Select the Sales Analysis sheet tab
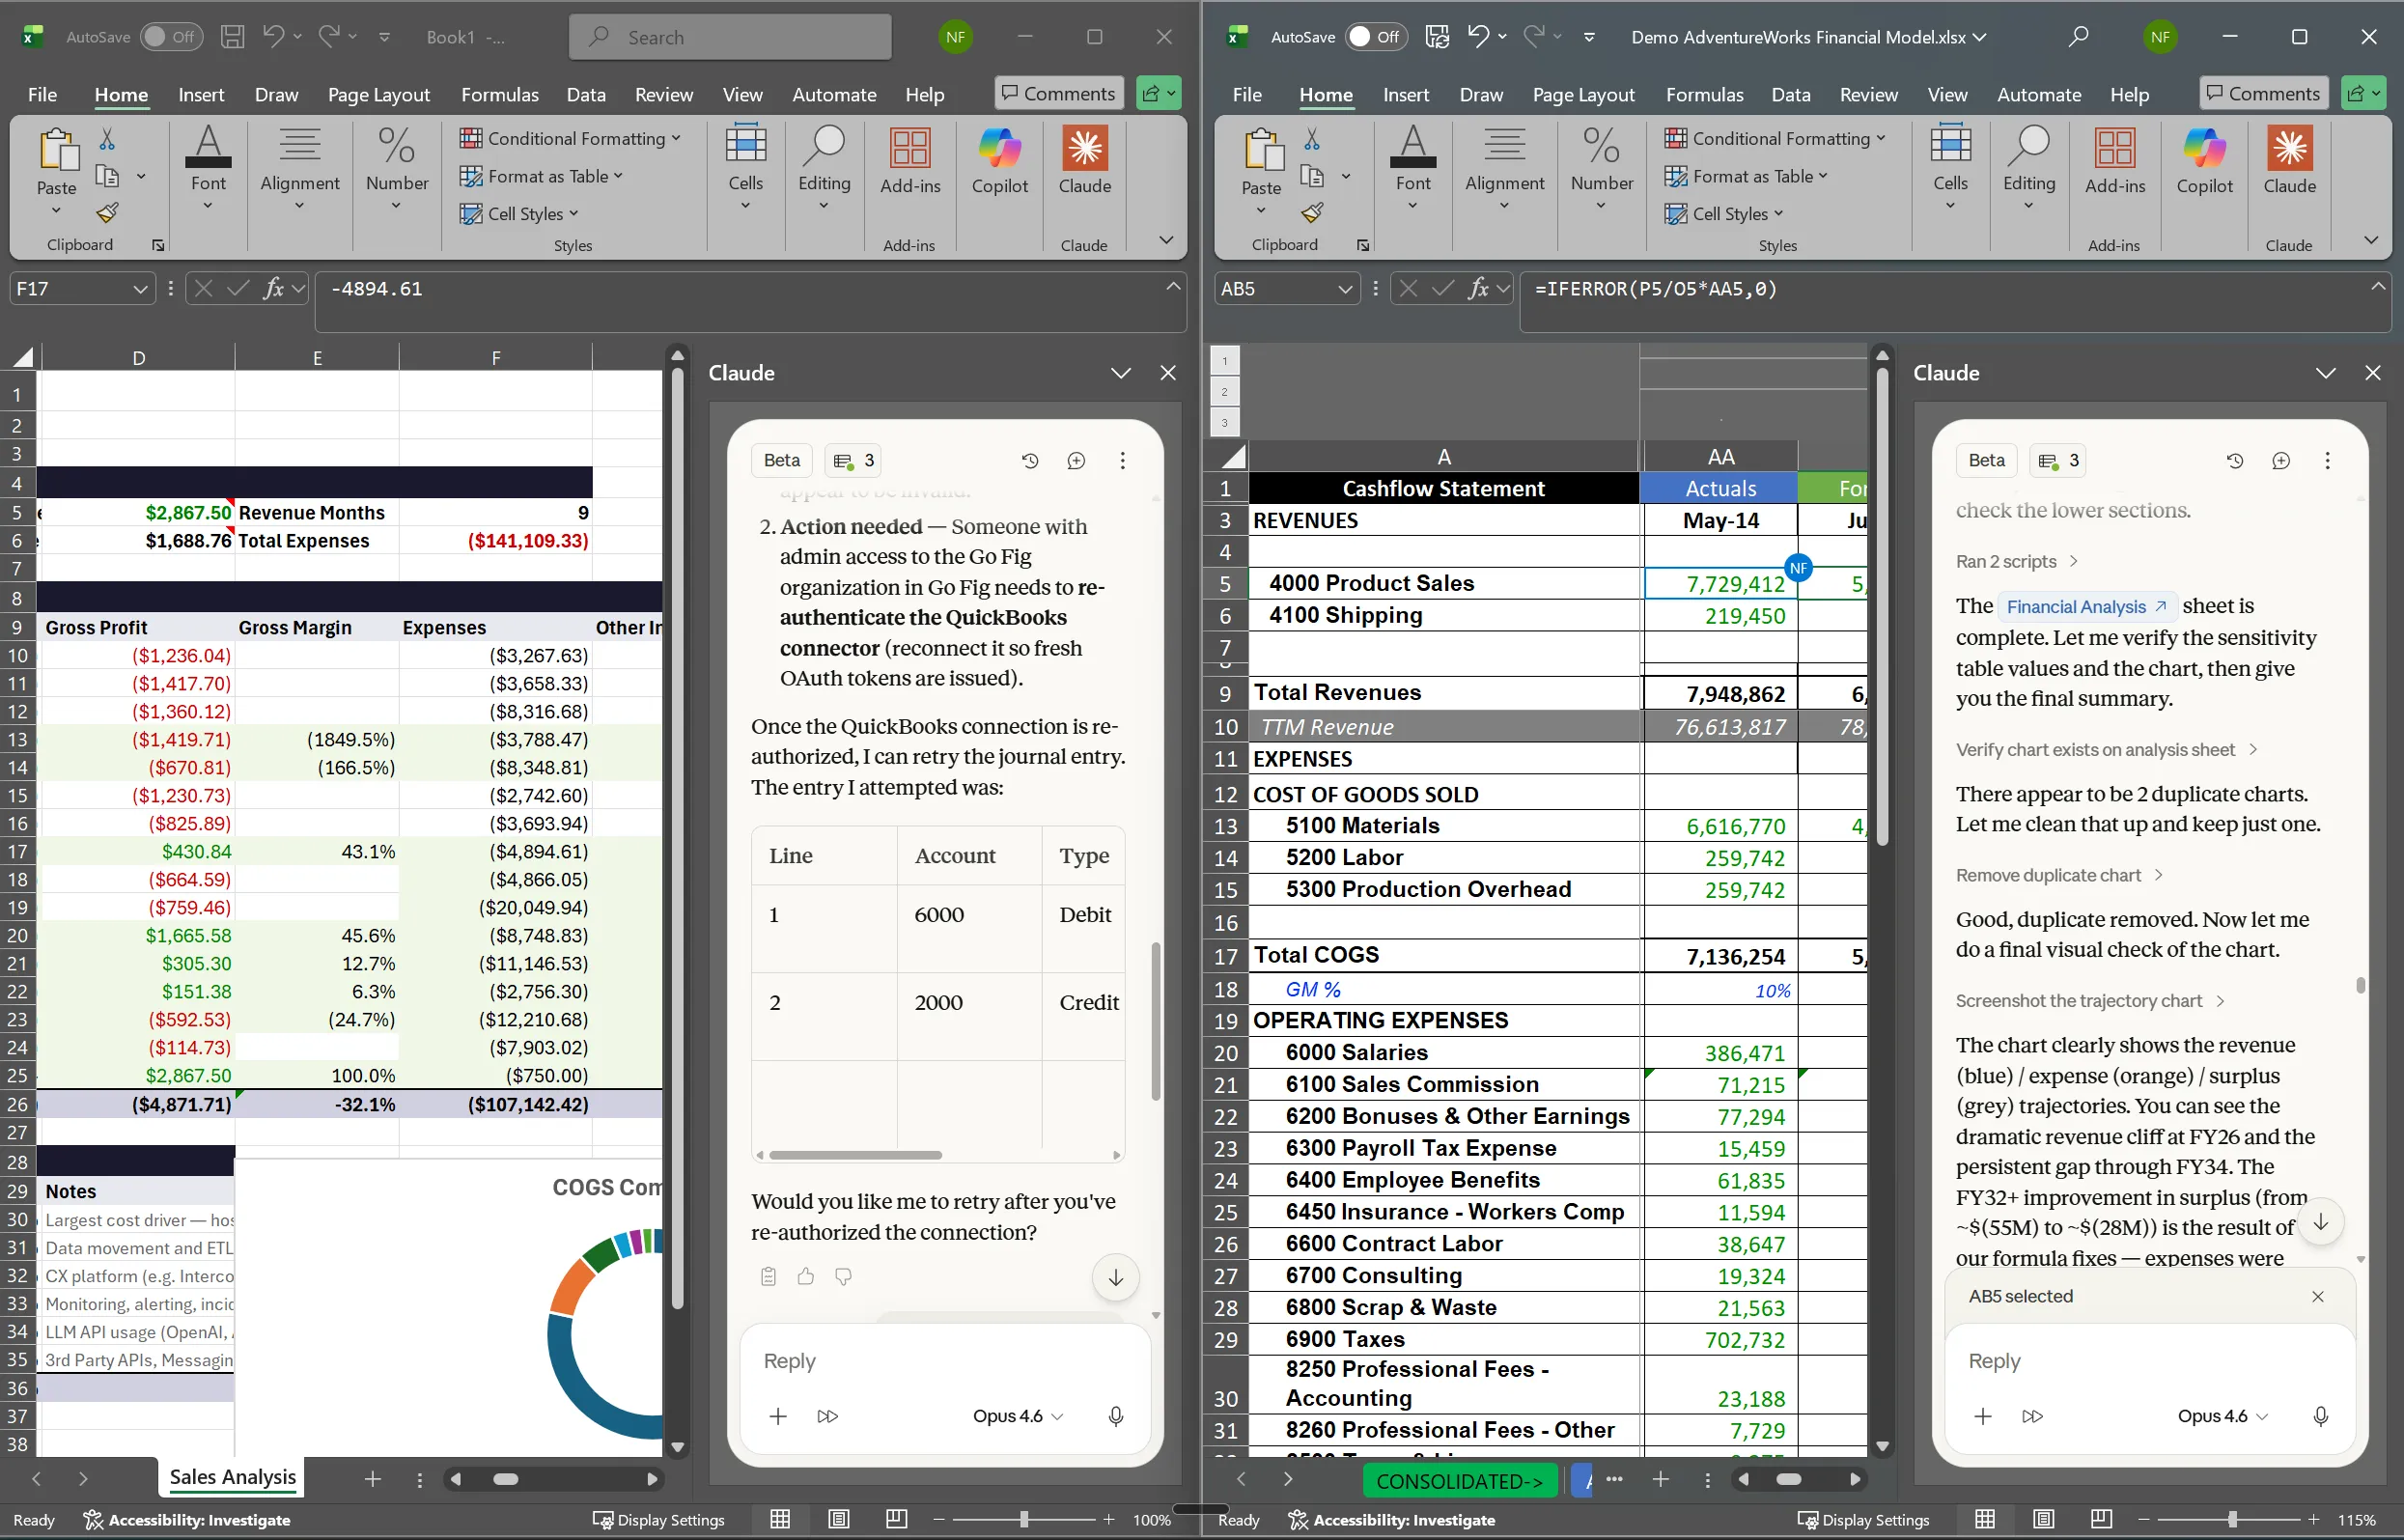Viewport: 2404px width, 1540px height. pyautogui.click(x=232, y=1477)
